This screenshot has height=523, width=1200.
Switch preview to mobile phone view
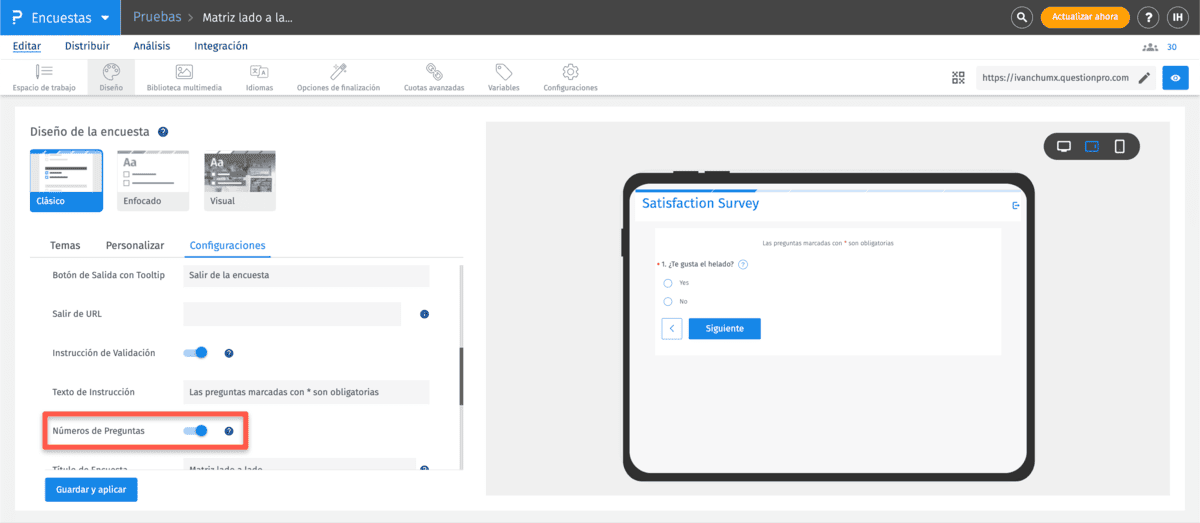pyautogui.click(x=1120, y=147)
